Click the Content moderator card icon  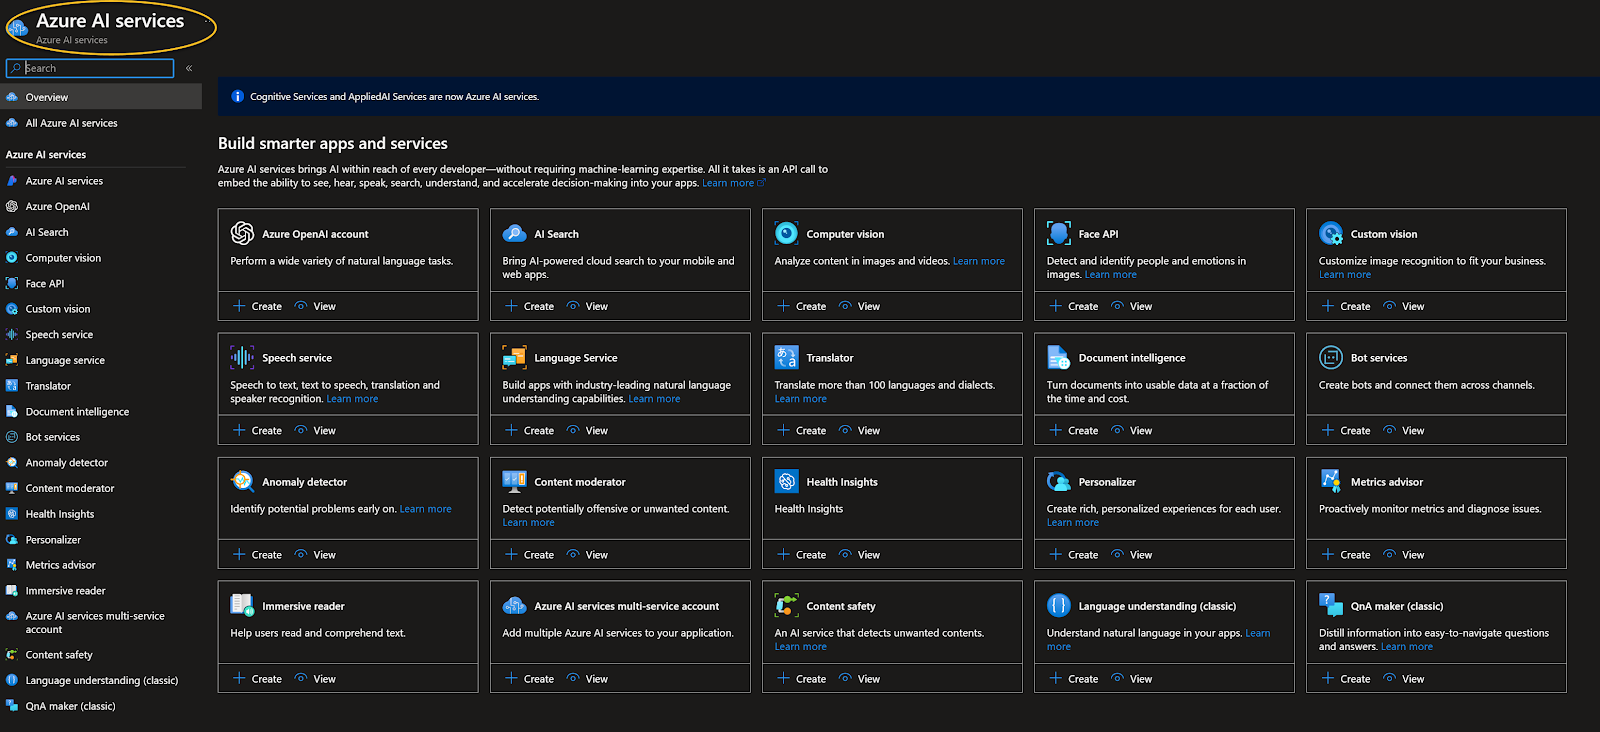(514, 481)
